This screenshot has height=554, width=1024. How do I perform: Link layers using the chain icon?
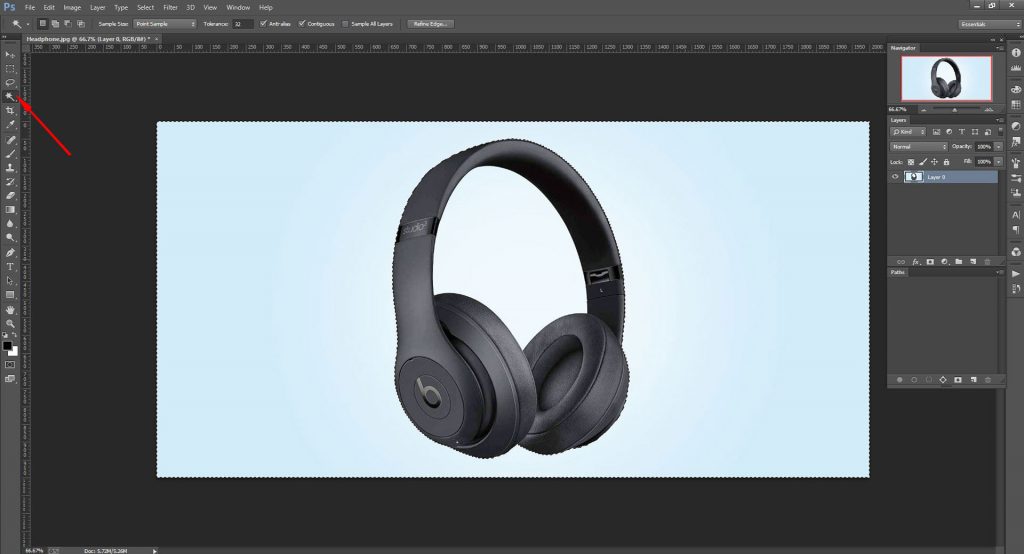(x=901, y=261)
